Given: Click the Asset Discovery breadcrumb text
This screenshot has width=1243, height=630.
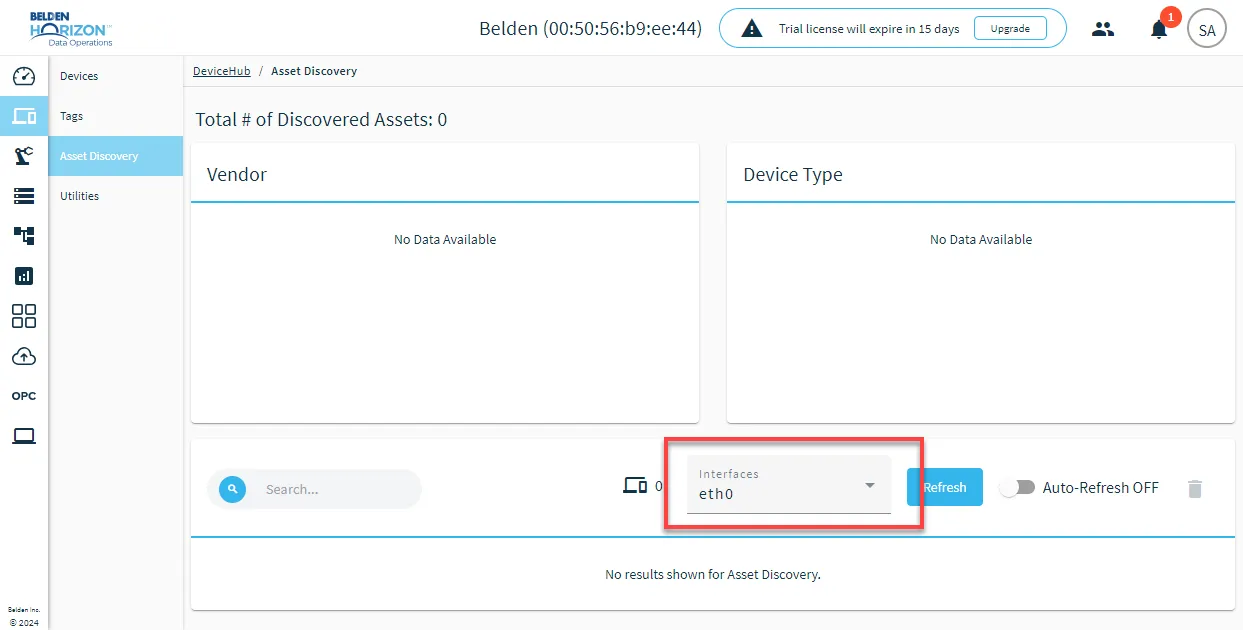Looking at the screenshot, I should [x=314, y=71].
